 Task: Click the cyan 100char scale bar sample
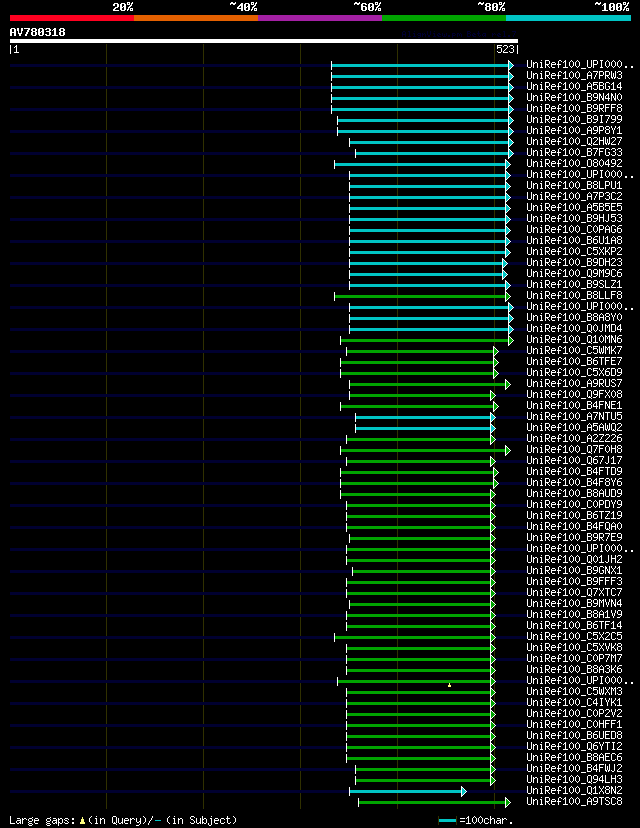[447, 821]
